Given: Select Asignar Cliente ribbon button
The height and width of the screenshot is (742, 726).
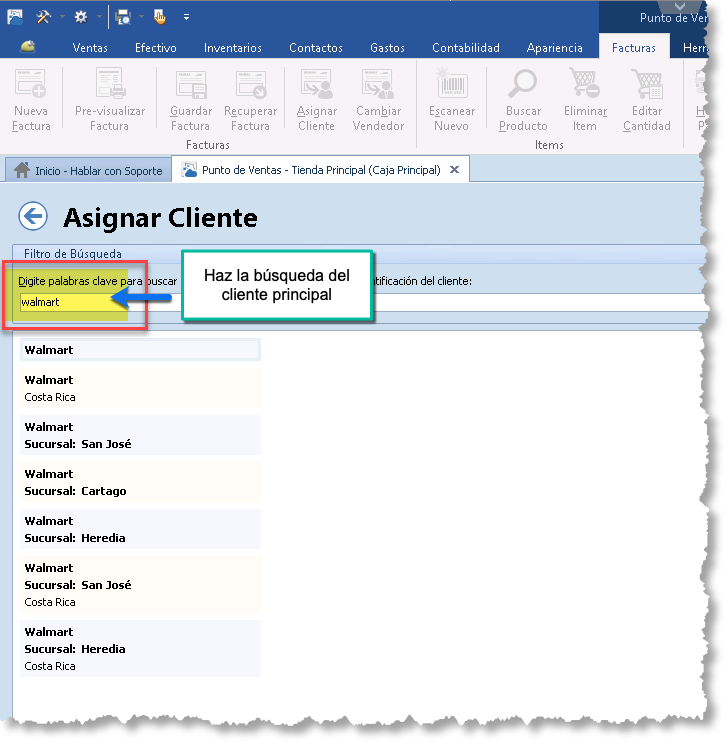Looking at the screenshot, I should pyautogui.click(x=317, y=100).
